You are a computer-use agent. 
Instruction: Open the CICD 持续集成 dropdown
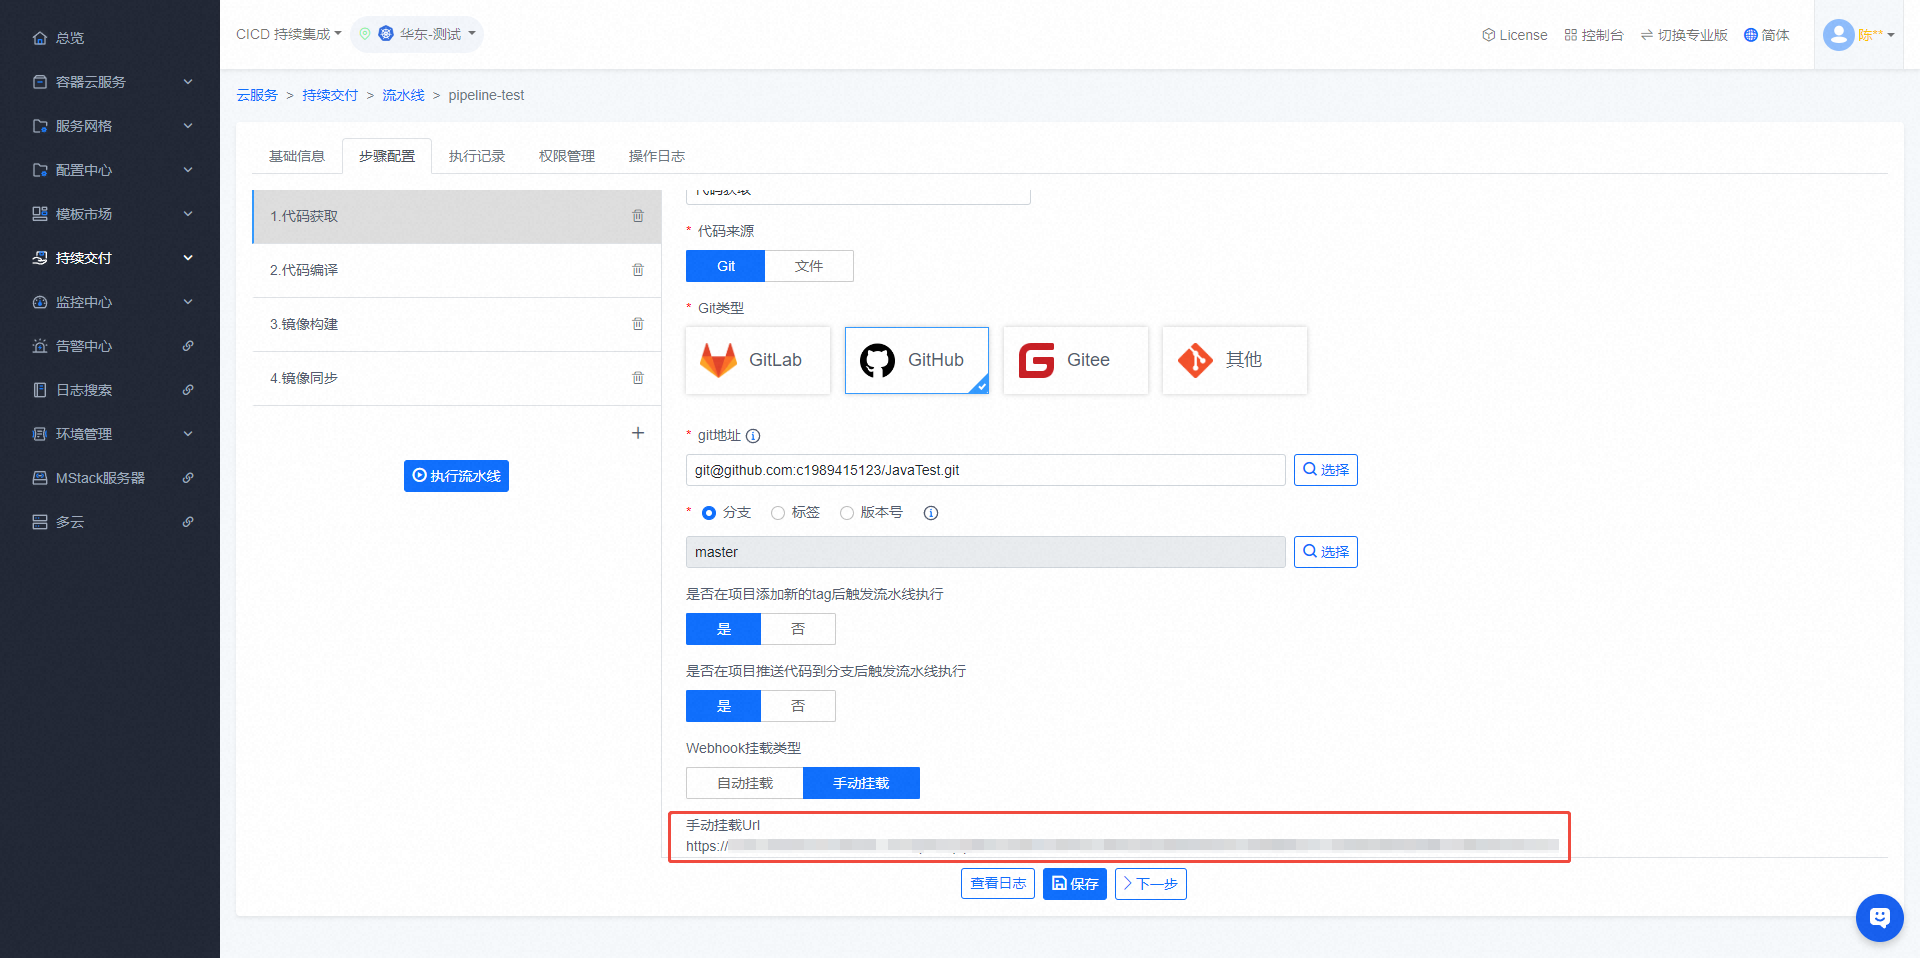tap(288, 34)
